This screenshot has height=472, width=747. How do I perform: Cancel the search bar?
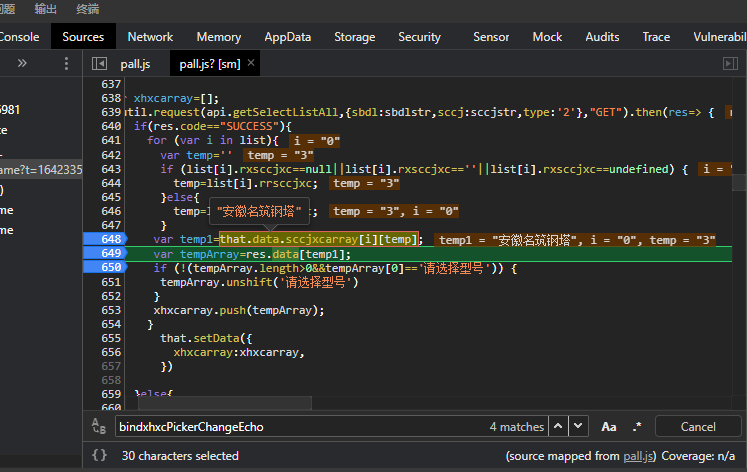[698, 426]
